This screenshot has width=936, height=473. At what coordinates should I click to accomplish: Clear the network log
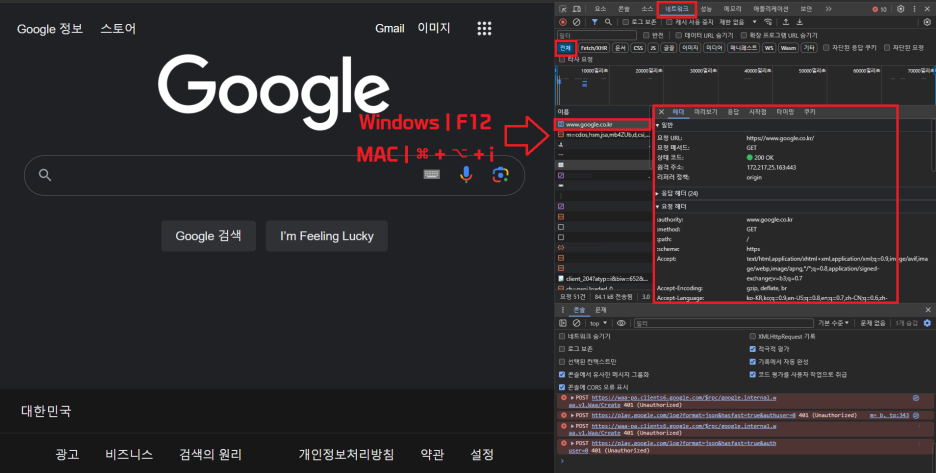click(577, 22)
